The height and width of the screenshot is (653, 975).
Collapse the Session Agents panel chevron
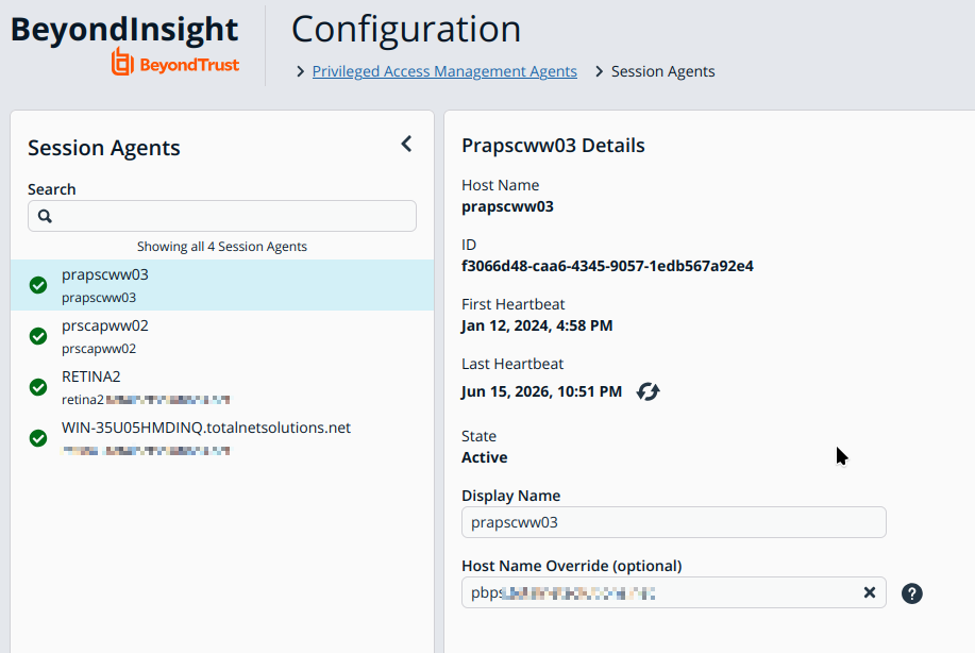click(x=406, y=144)
